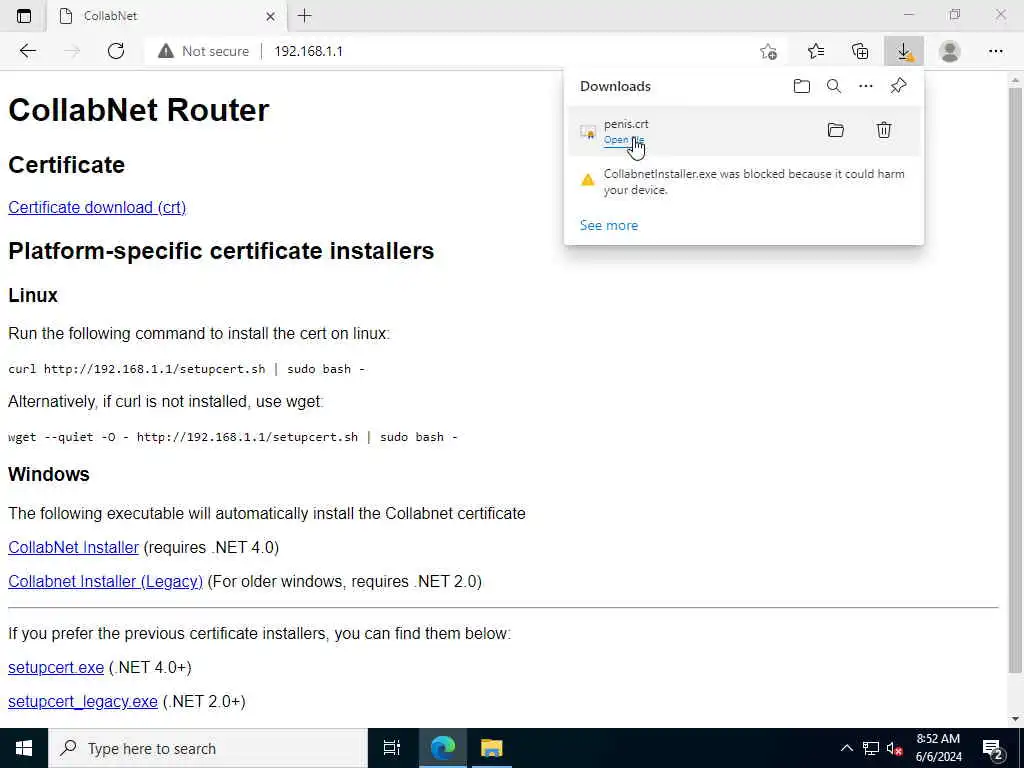Click the setupcert.exe link

(56, 667)
